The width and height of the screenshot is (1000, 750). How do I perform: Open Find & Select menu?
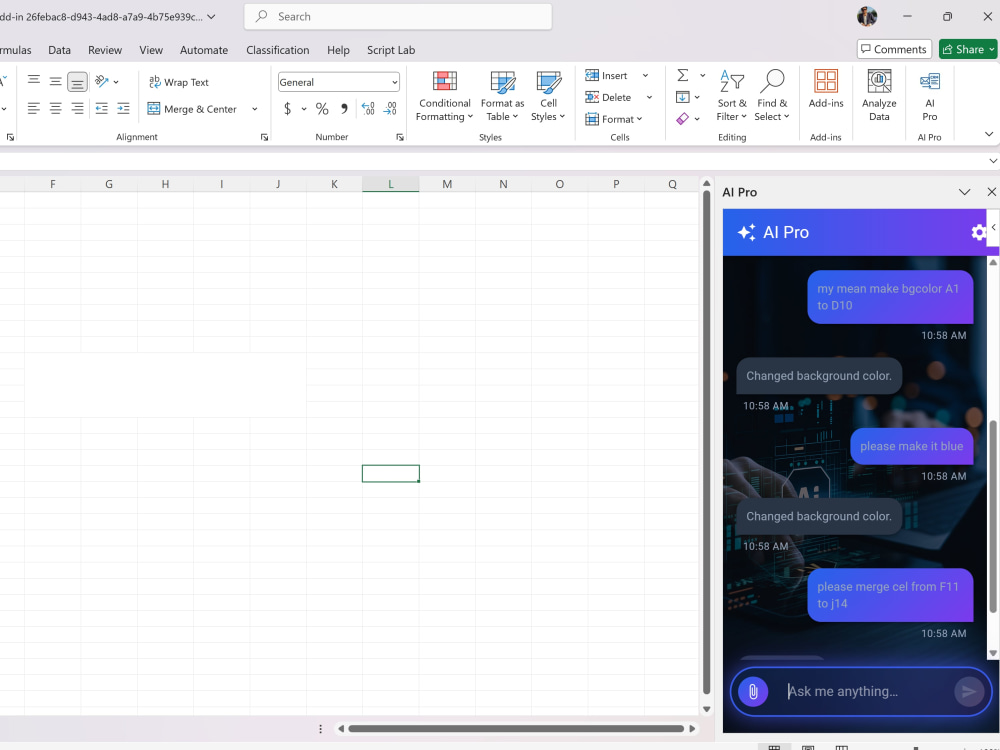[772, 96]
